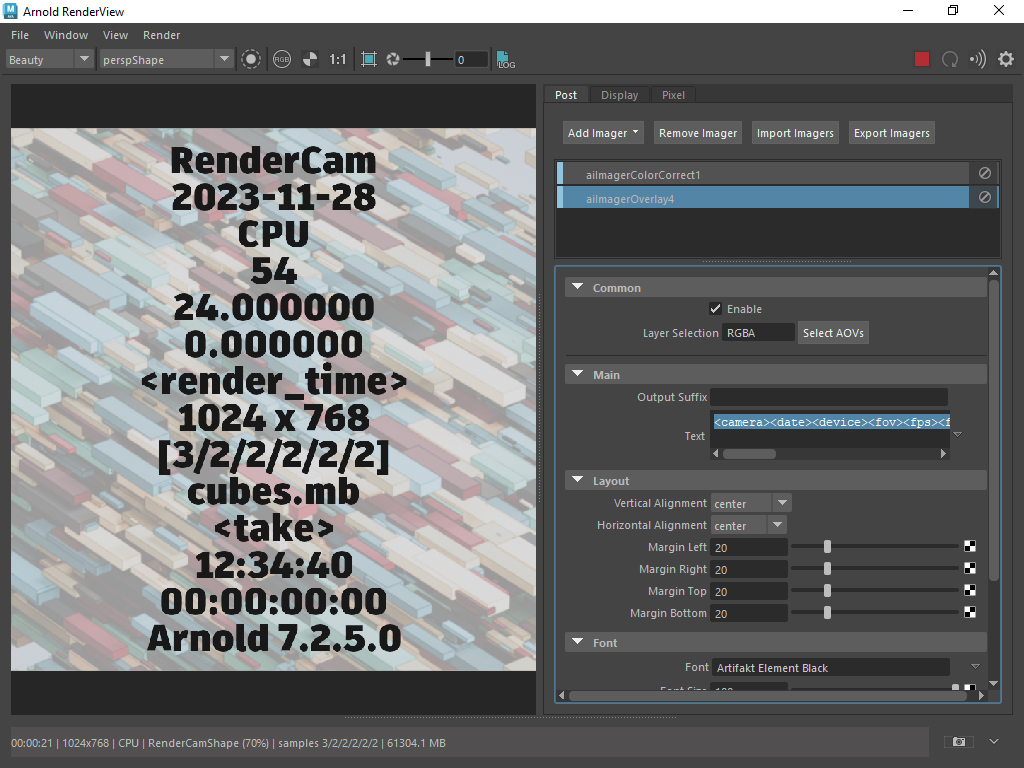Collapse the Layout section

click(x=576, y=481)
